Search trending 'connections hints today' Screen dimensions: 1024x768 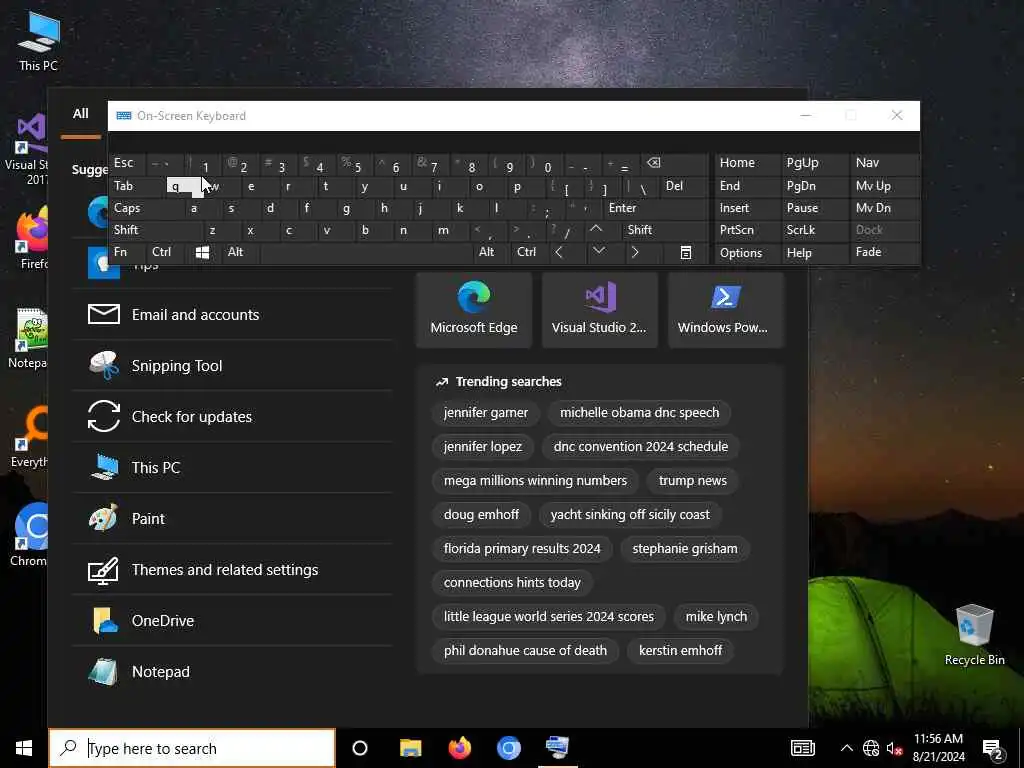(512, 583)
